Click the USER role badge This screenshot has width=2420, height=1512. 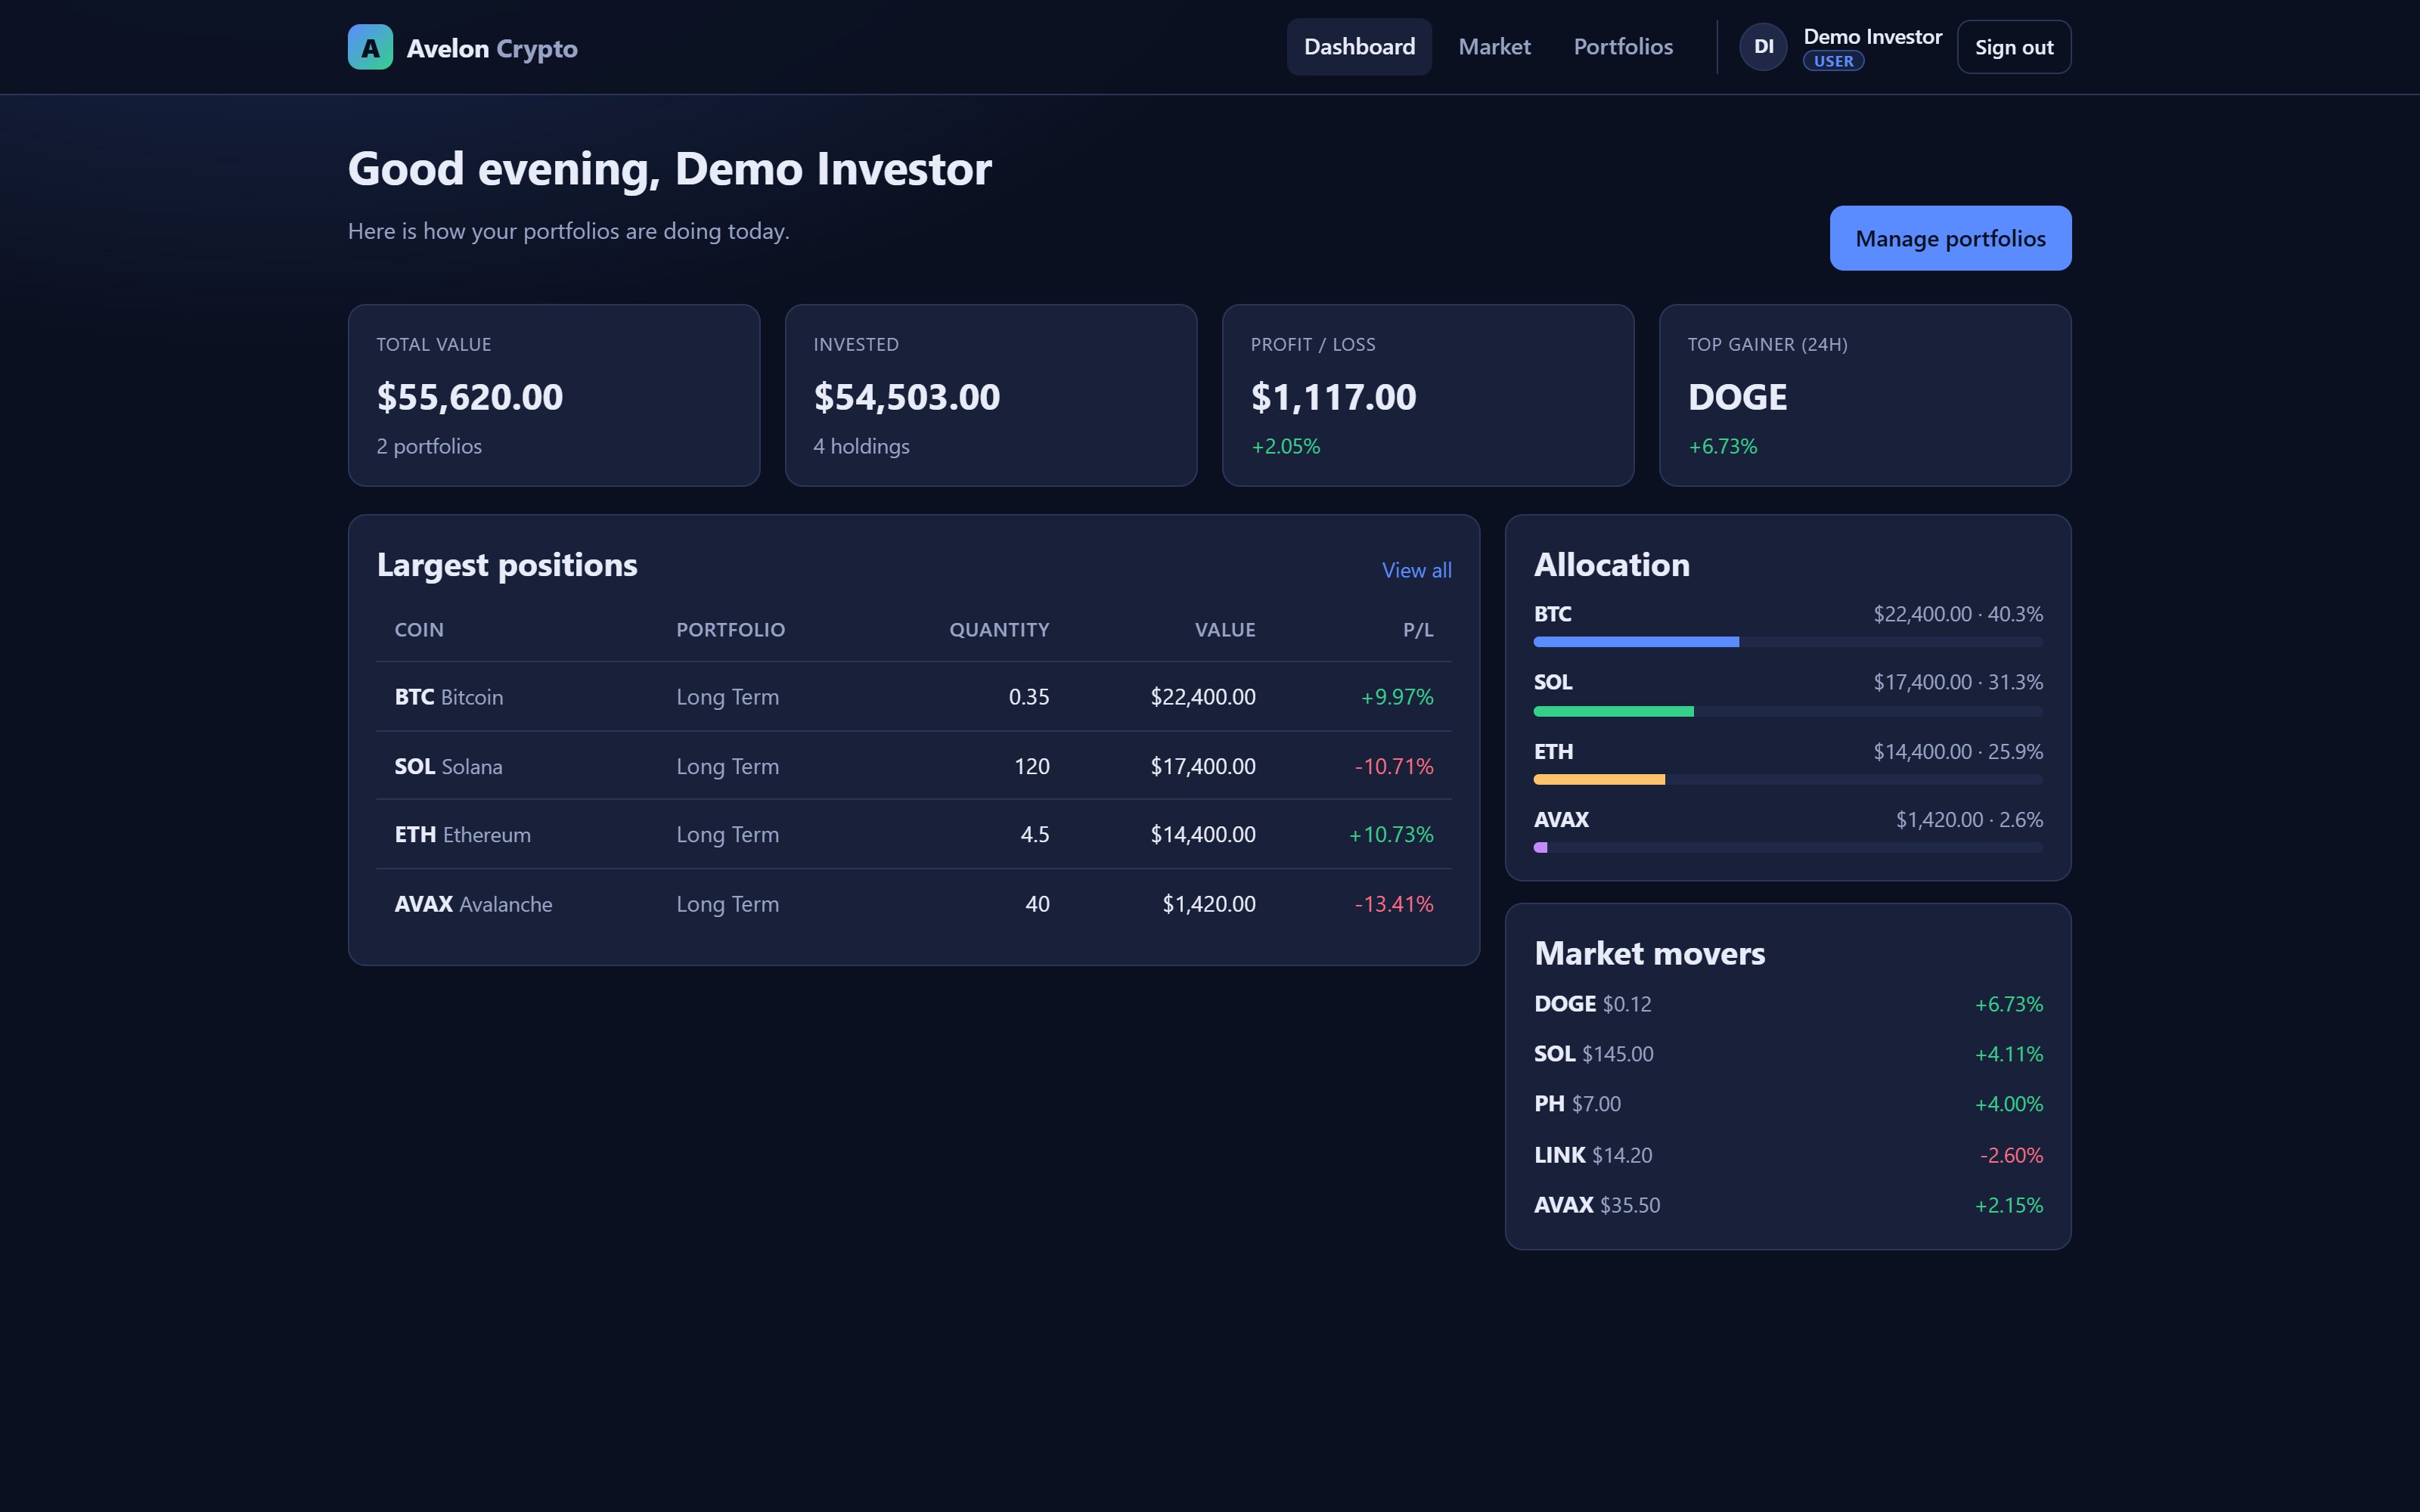[1833, 61]
